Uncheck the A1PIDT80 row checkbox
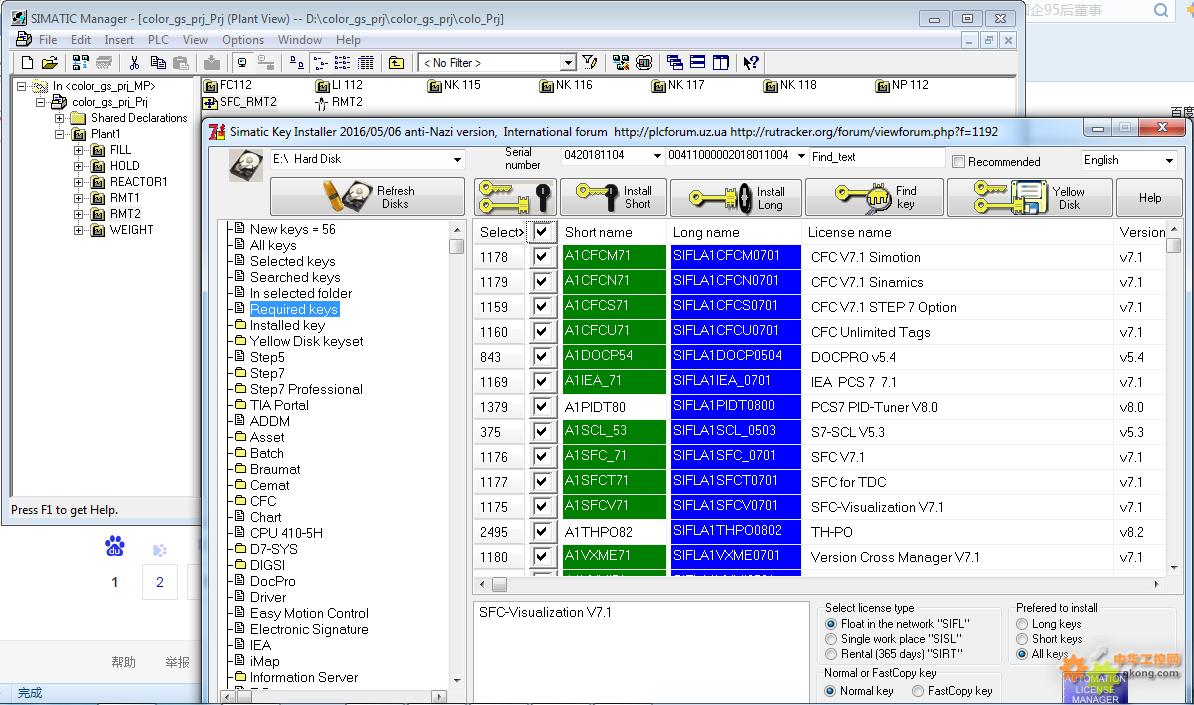This screenshot has width=1194, height=705. [x=541, y=407]
